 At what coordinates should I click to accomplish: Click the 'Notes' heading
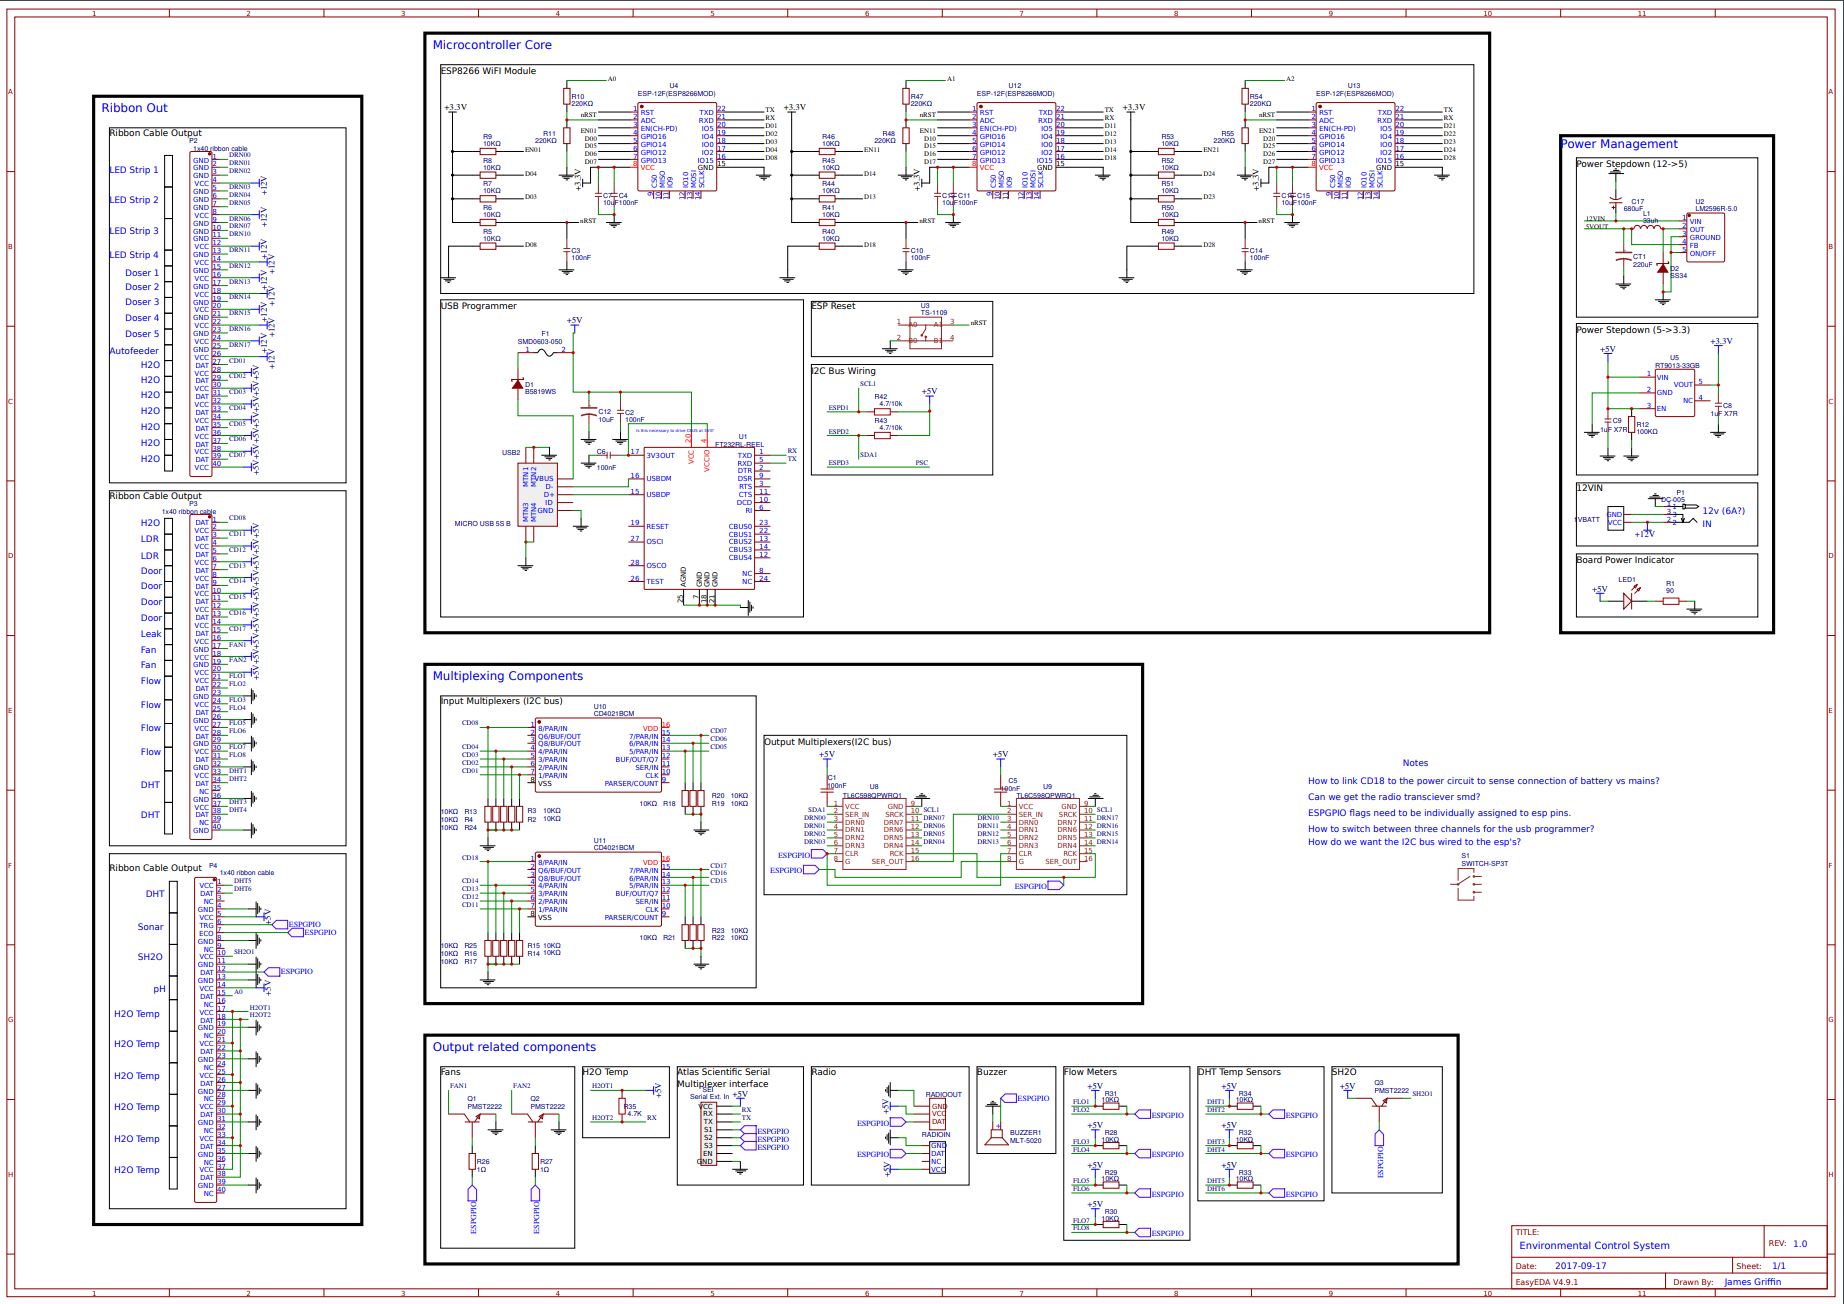coord(1415,763)
